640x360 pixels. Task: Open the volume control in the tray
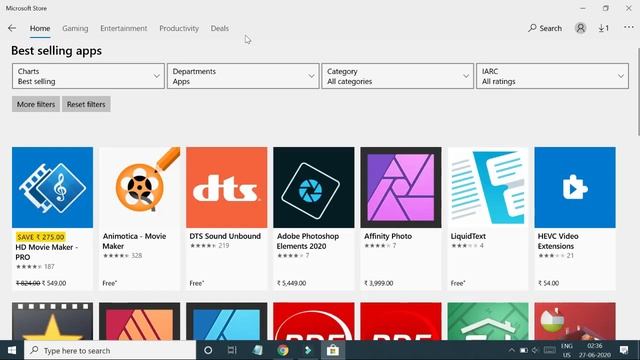(535, 350)
